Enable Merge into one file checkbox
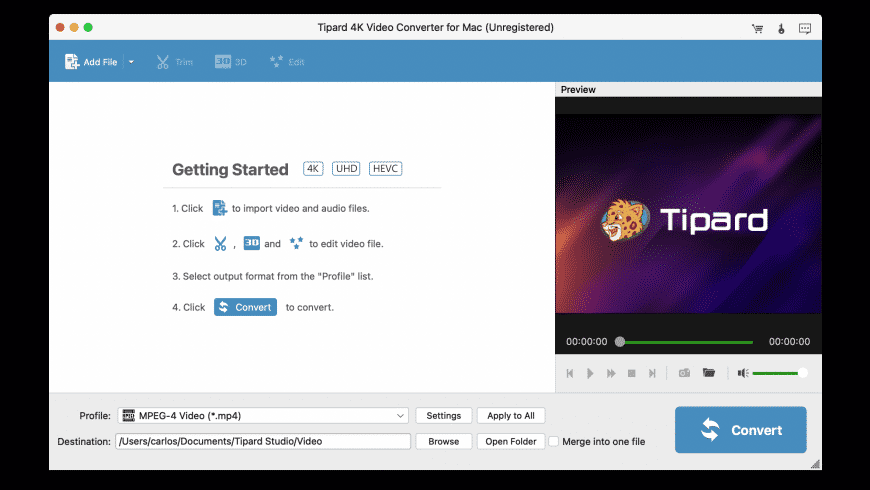The width and height of the screenshot is (870, 490). (554, 441)
